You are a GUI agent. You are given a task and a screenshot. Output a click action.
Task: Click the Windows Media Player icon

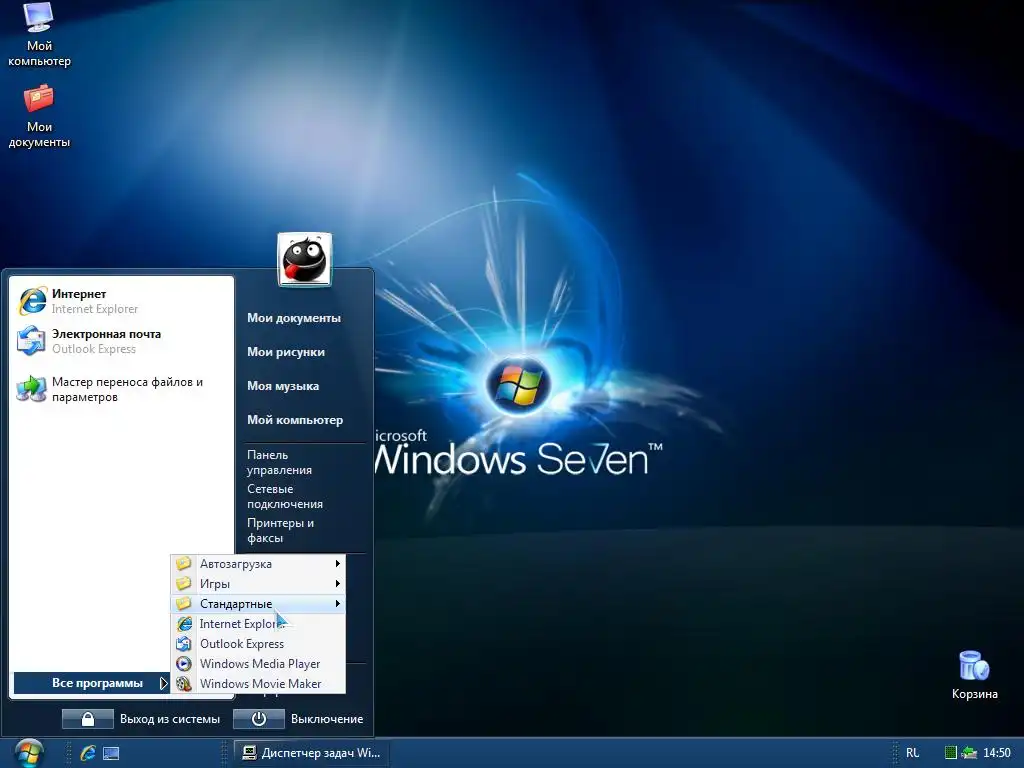coord(184,664)
